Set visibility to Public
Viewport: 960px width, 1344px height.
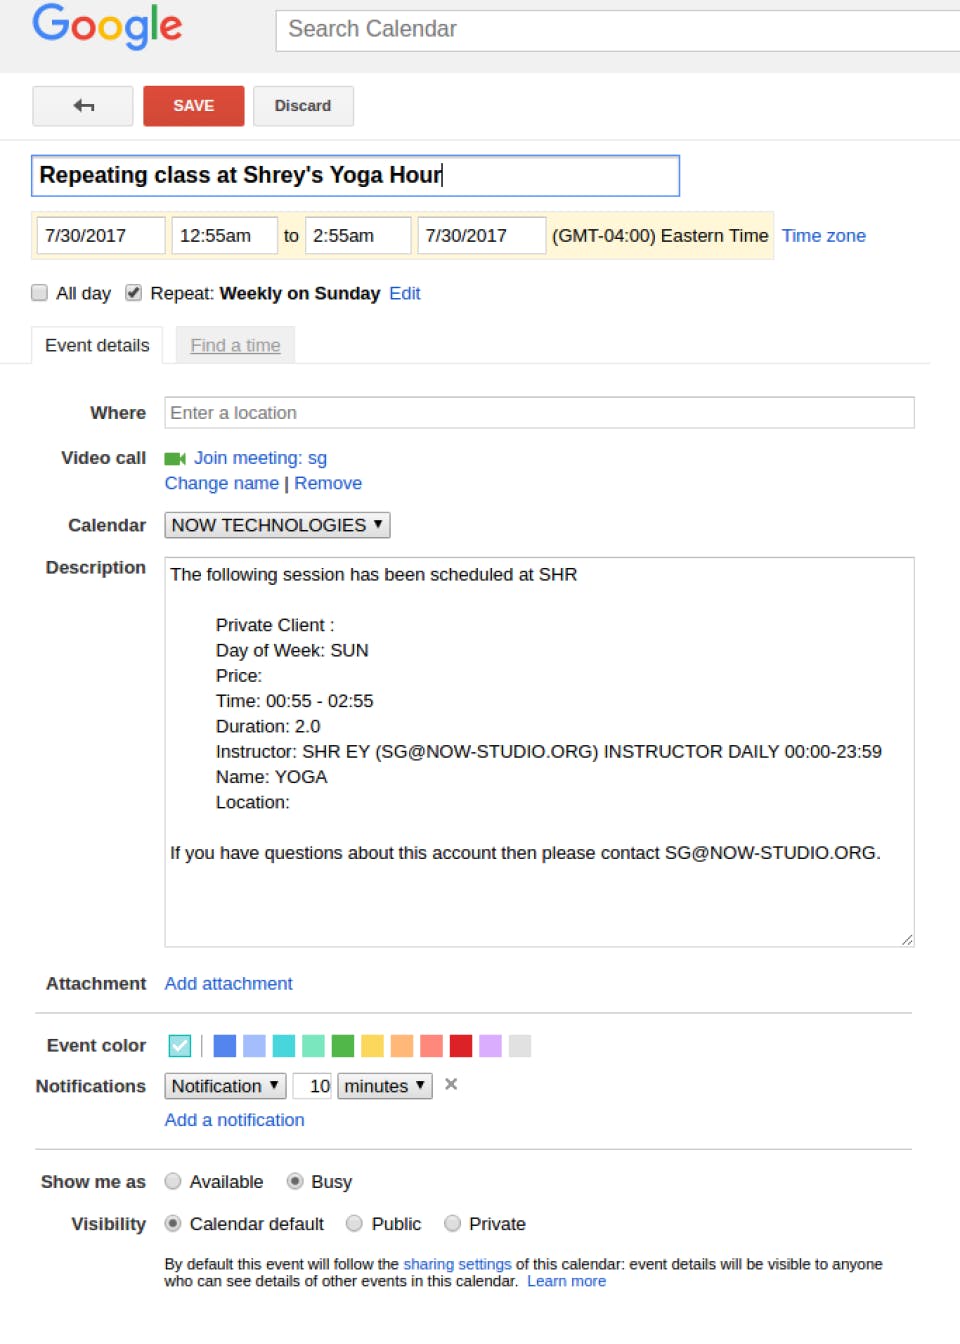(354, 1223)
